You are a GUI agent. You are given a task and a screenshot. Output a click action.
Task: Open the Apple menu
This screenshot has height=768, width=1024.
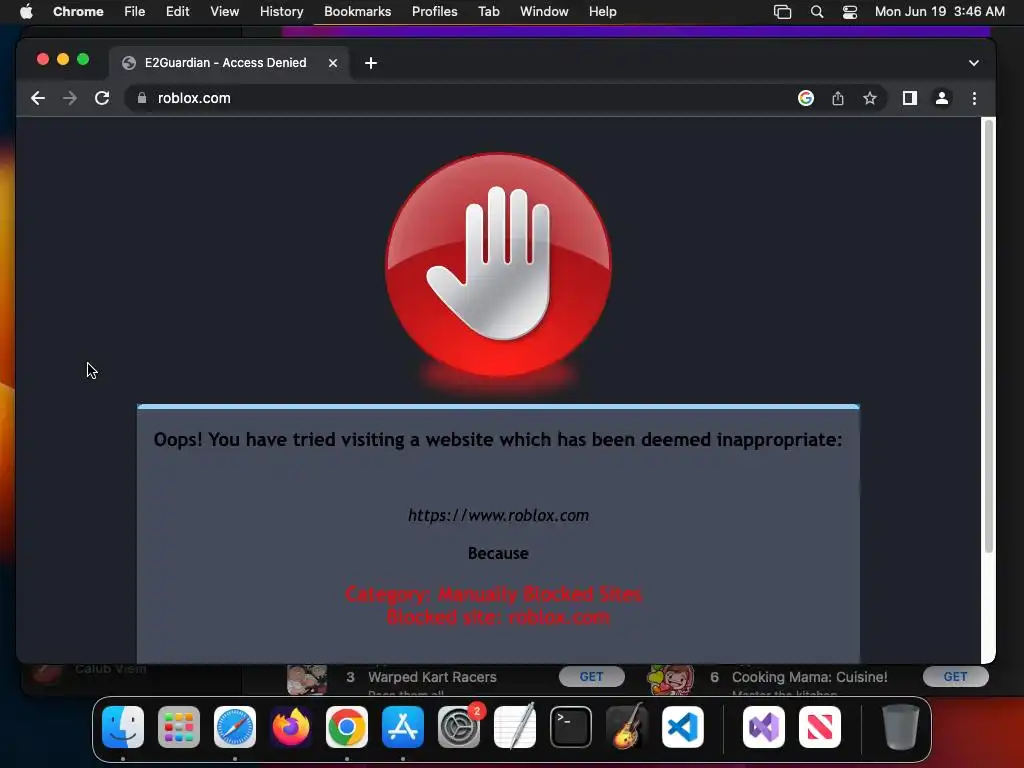pyautogui.click(x=26, y=11)
